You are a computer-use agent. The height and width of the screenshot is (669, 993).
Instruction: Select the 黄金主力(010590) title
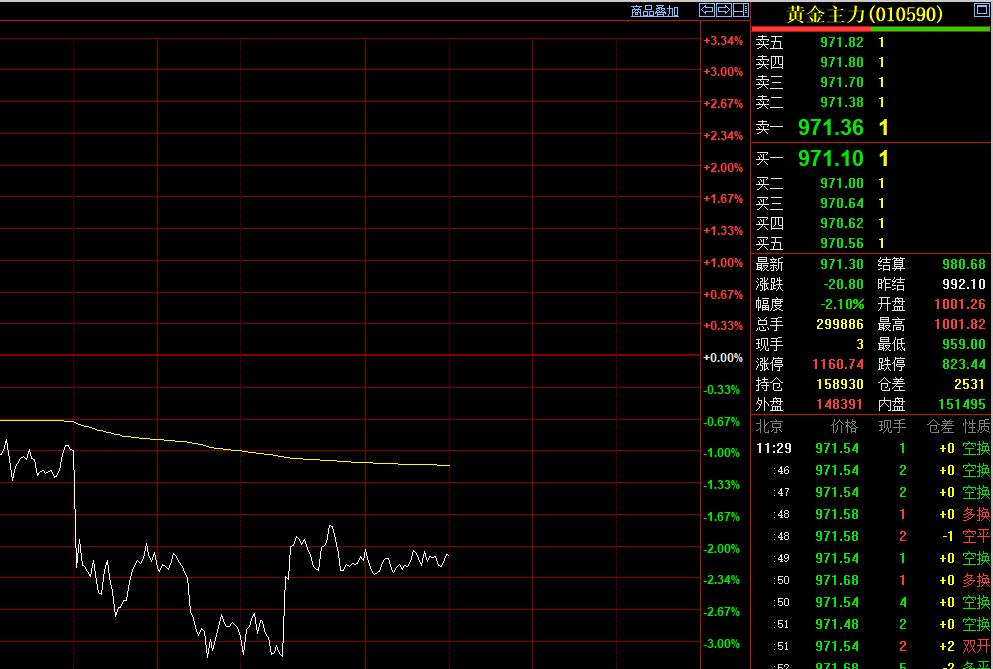point(864,14)
